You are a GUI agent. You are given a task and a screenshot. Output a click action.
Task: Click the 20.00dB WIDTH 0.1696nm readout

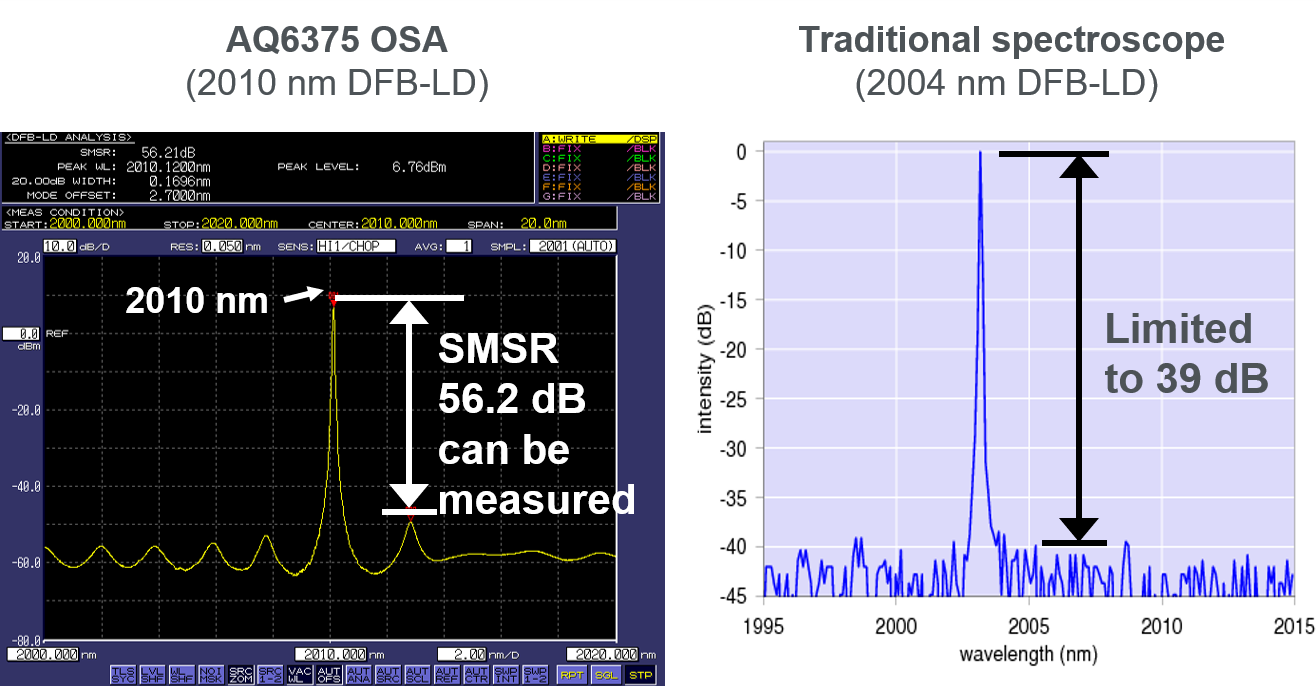(109, 181)
